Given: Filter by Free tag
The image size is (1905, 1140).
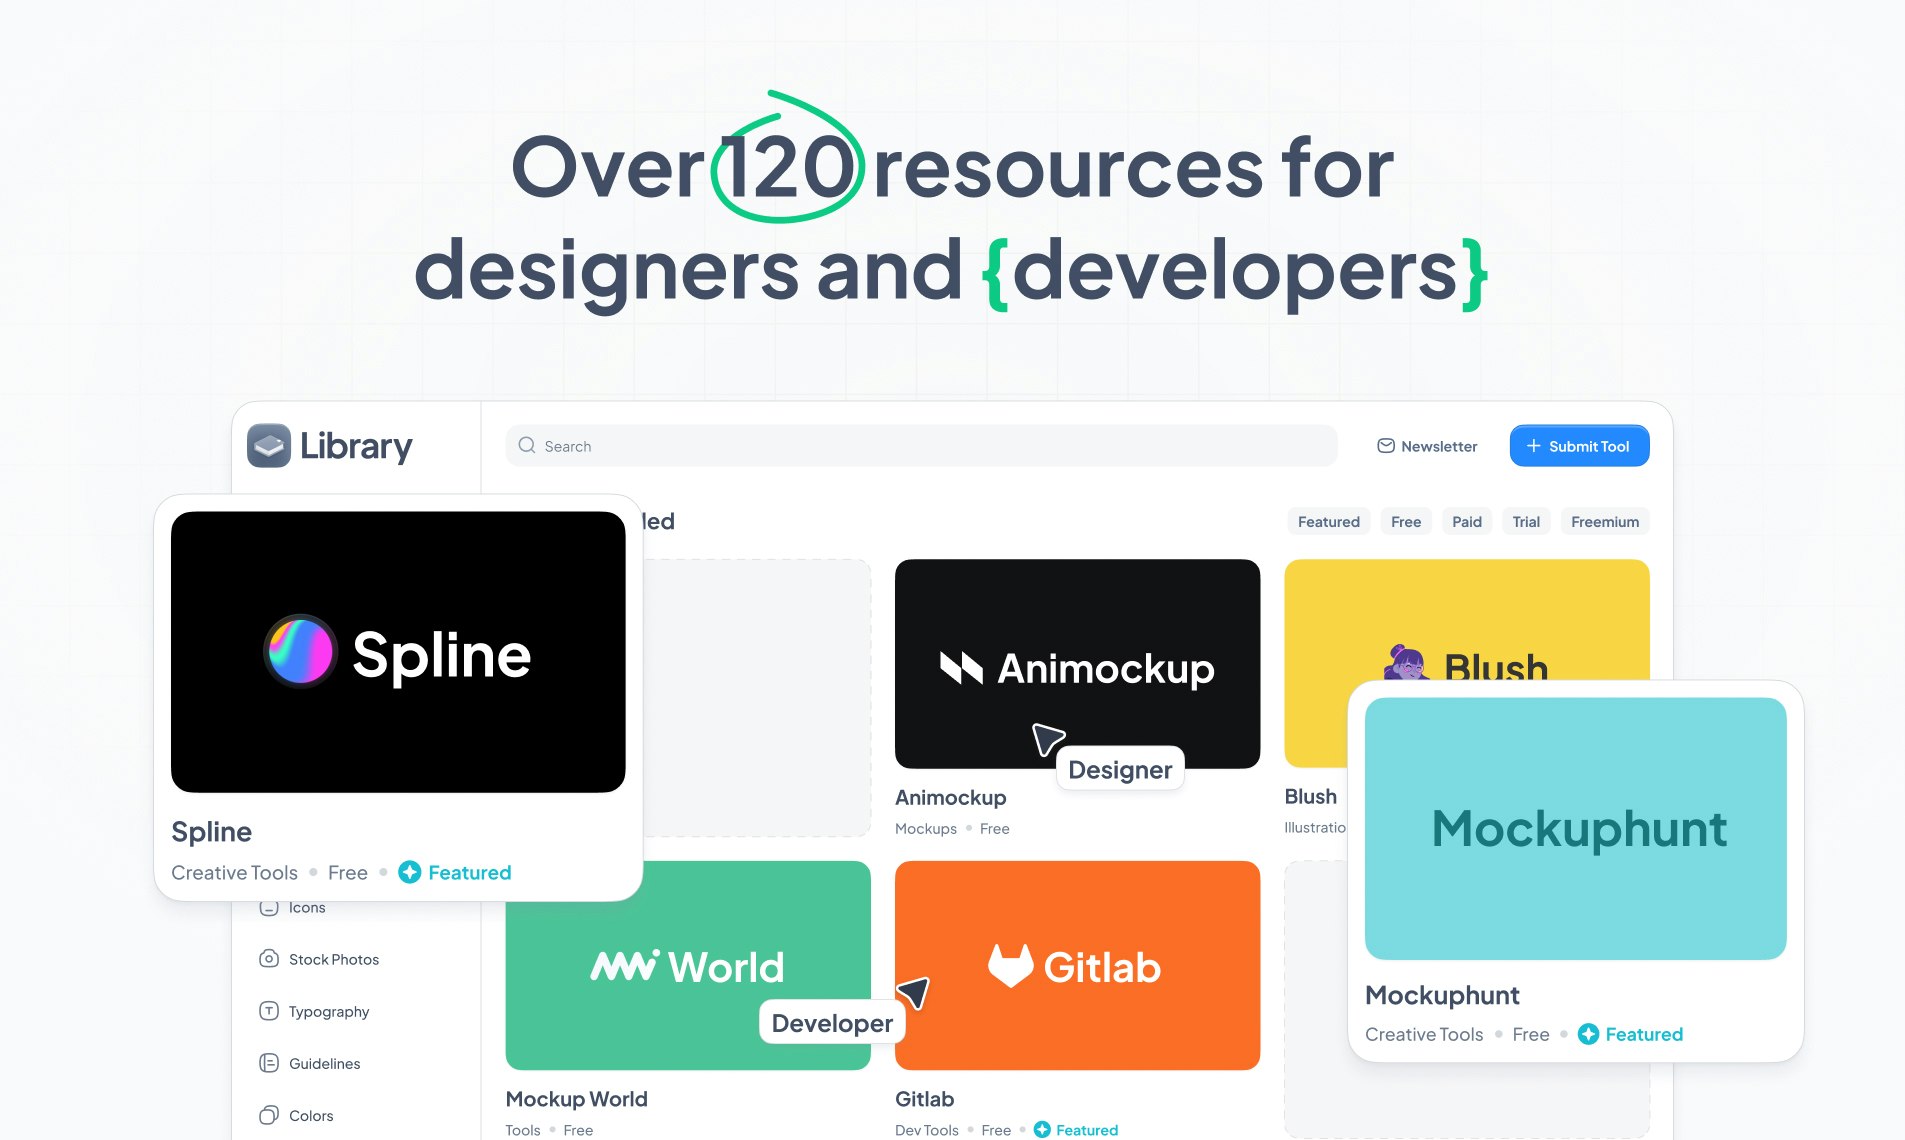Looking at the screenshot, I should point(1406,521).
